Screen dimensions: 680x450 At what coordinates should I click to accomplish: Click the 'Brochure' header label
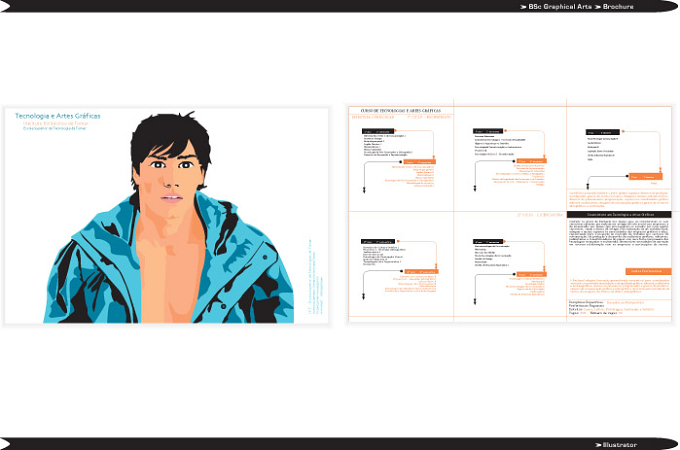click(618, 7)
